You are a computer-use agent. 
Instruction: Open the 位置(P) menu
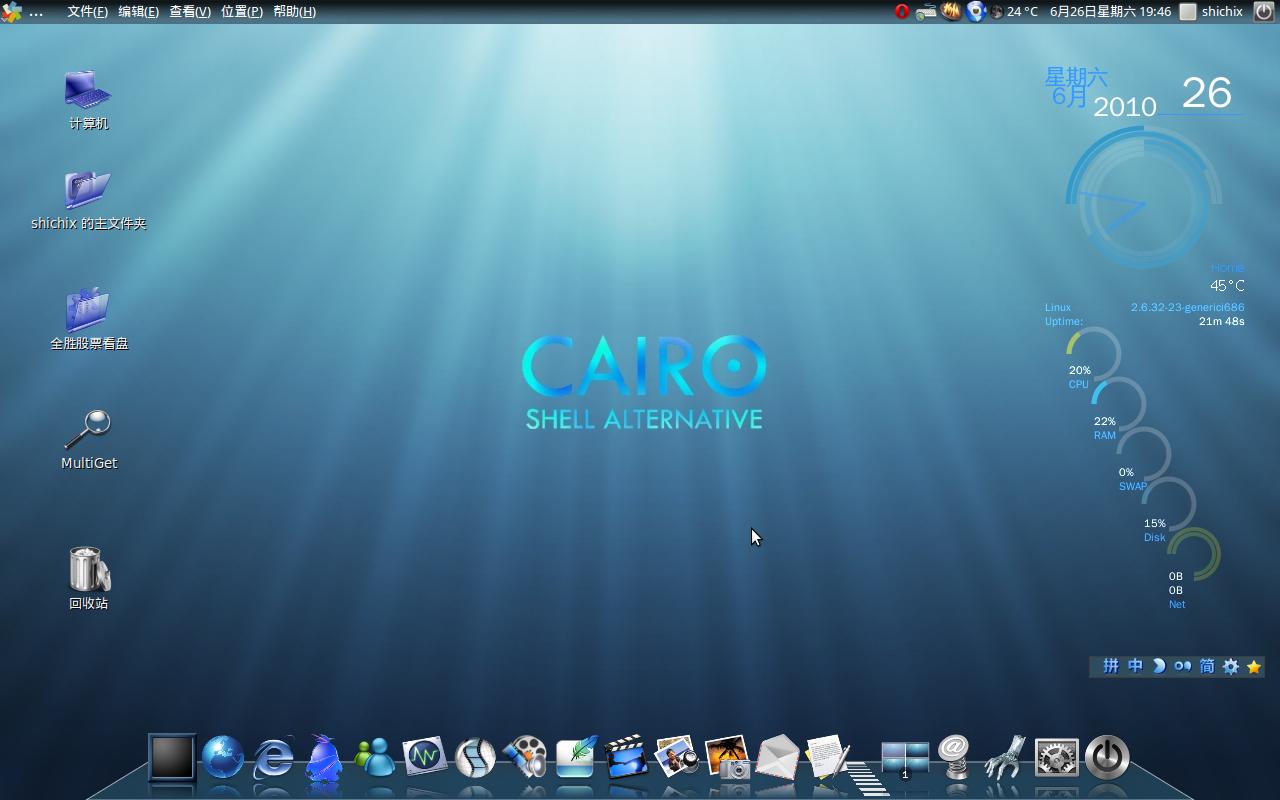click(x=242, y=12)
